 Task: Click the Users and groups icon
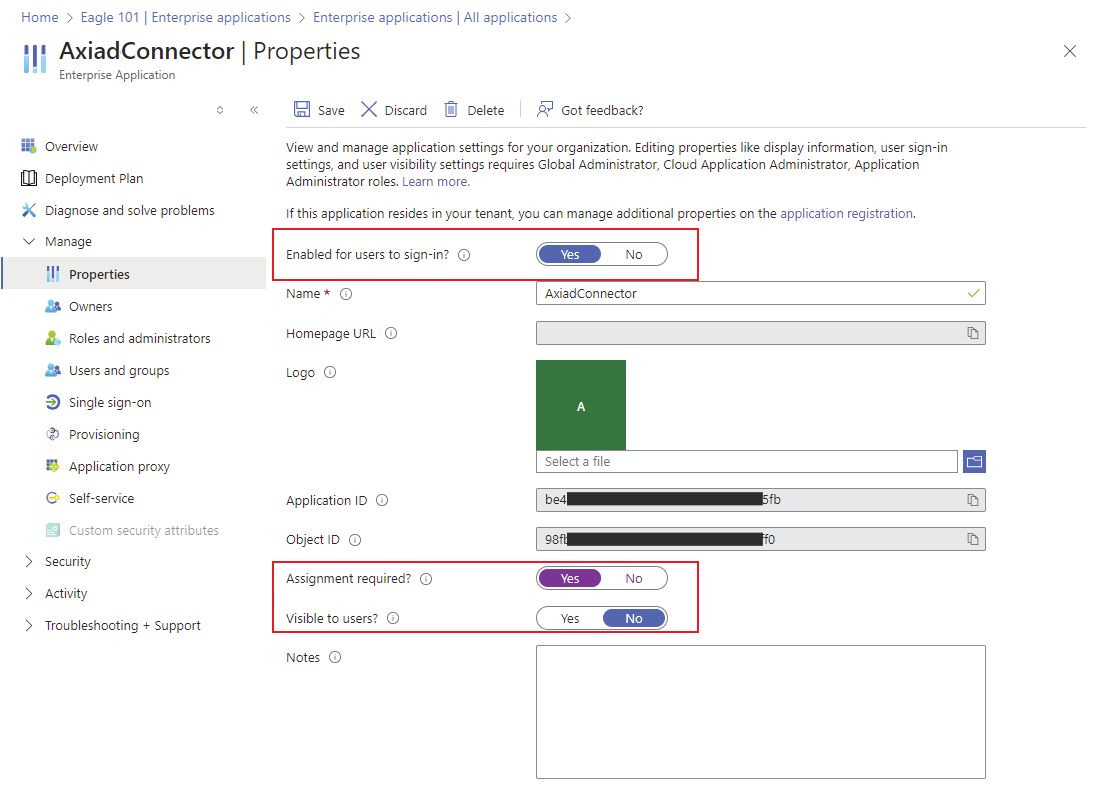pyautogui.click(x=53, y=370)
